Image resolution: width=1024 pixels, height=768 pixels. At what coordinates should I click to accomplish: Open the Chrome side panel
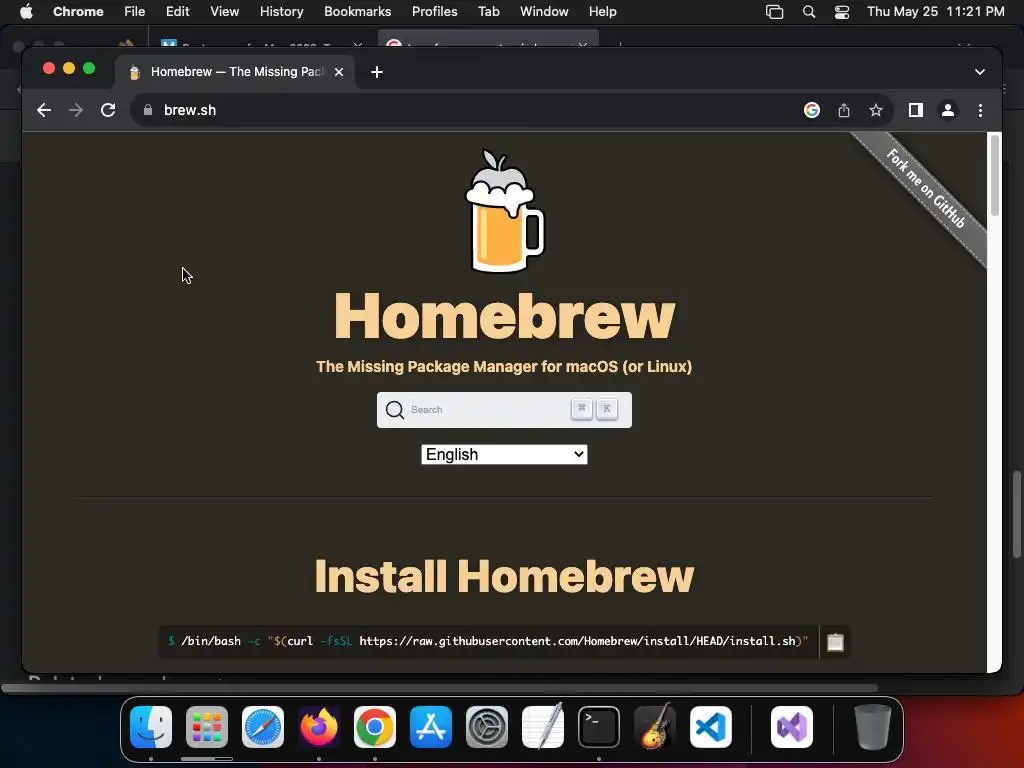click(916, 110)
